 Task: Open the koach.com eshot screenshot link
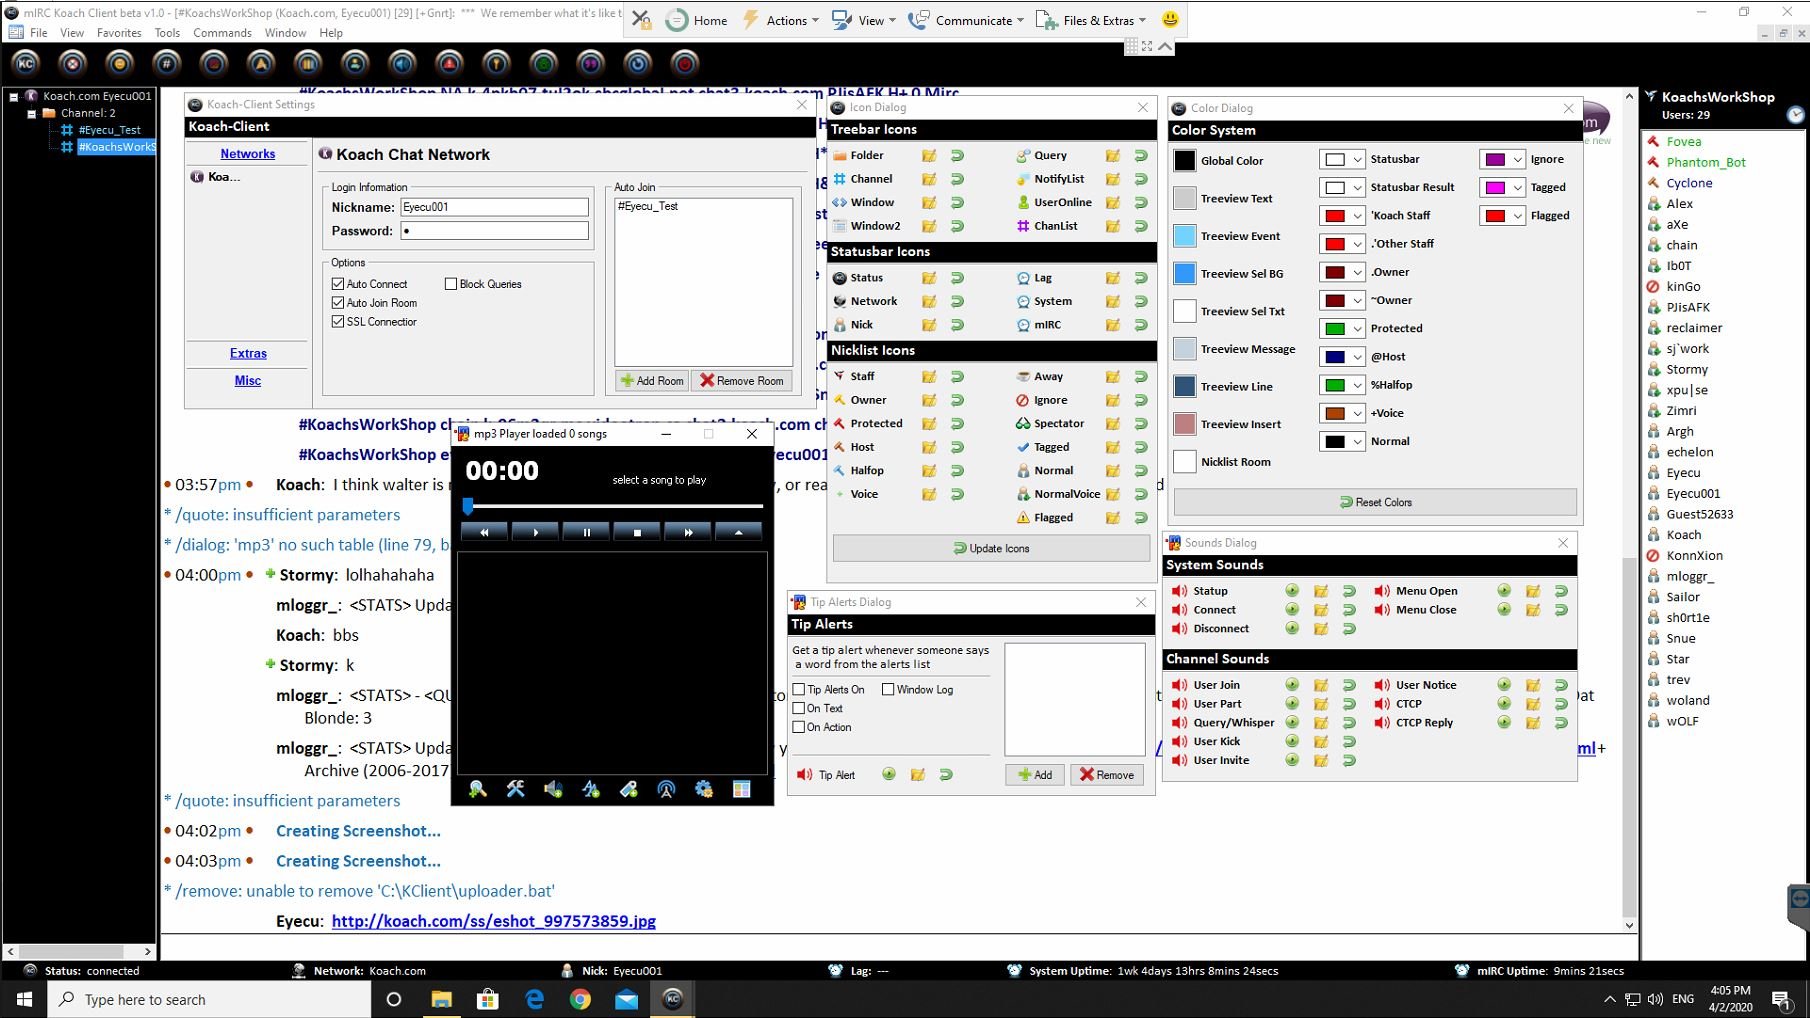pyautogui.click(x=494, y=921)
